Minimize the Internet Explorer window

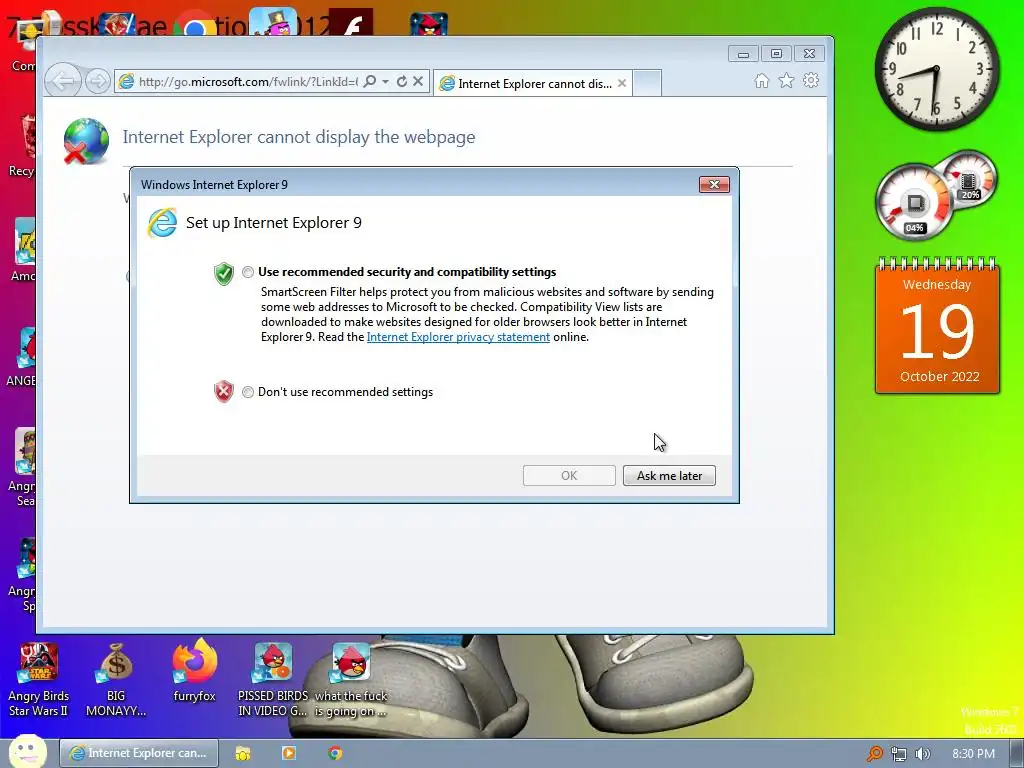pyautogui.click(x=743, y=54)
